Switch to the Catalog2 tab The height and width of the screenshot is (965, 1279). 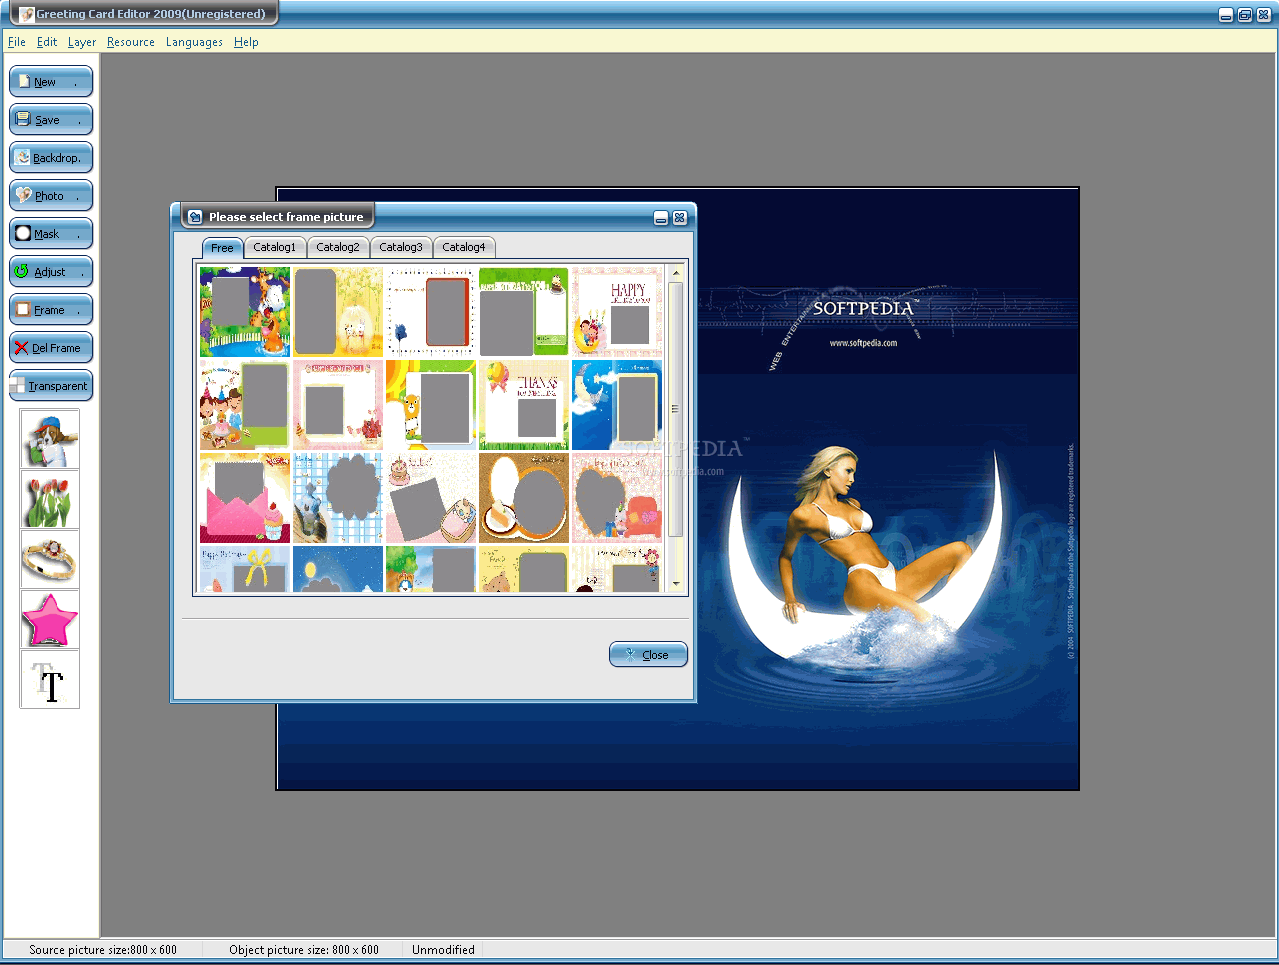point(338,247)
